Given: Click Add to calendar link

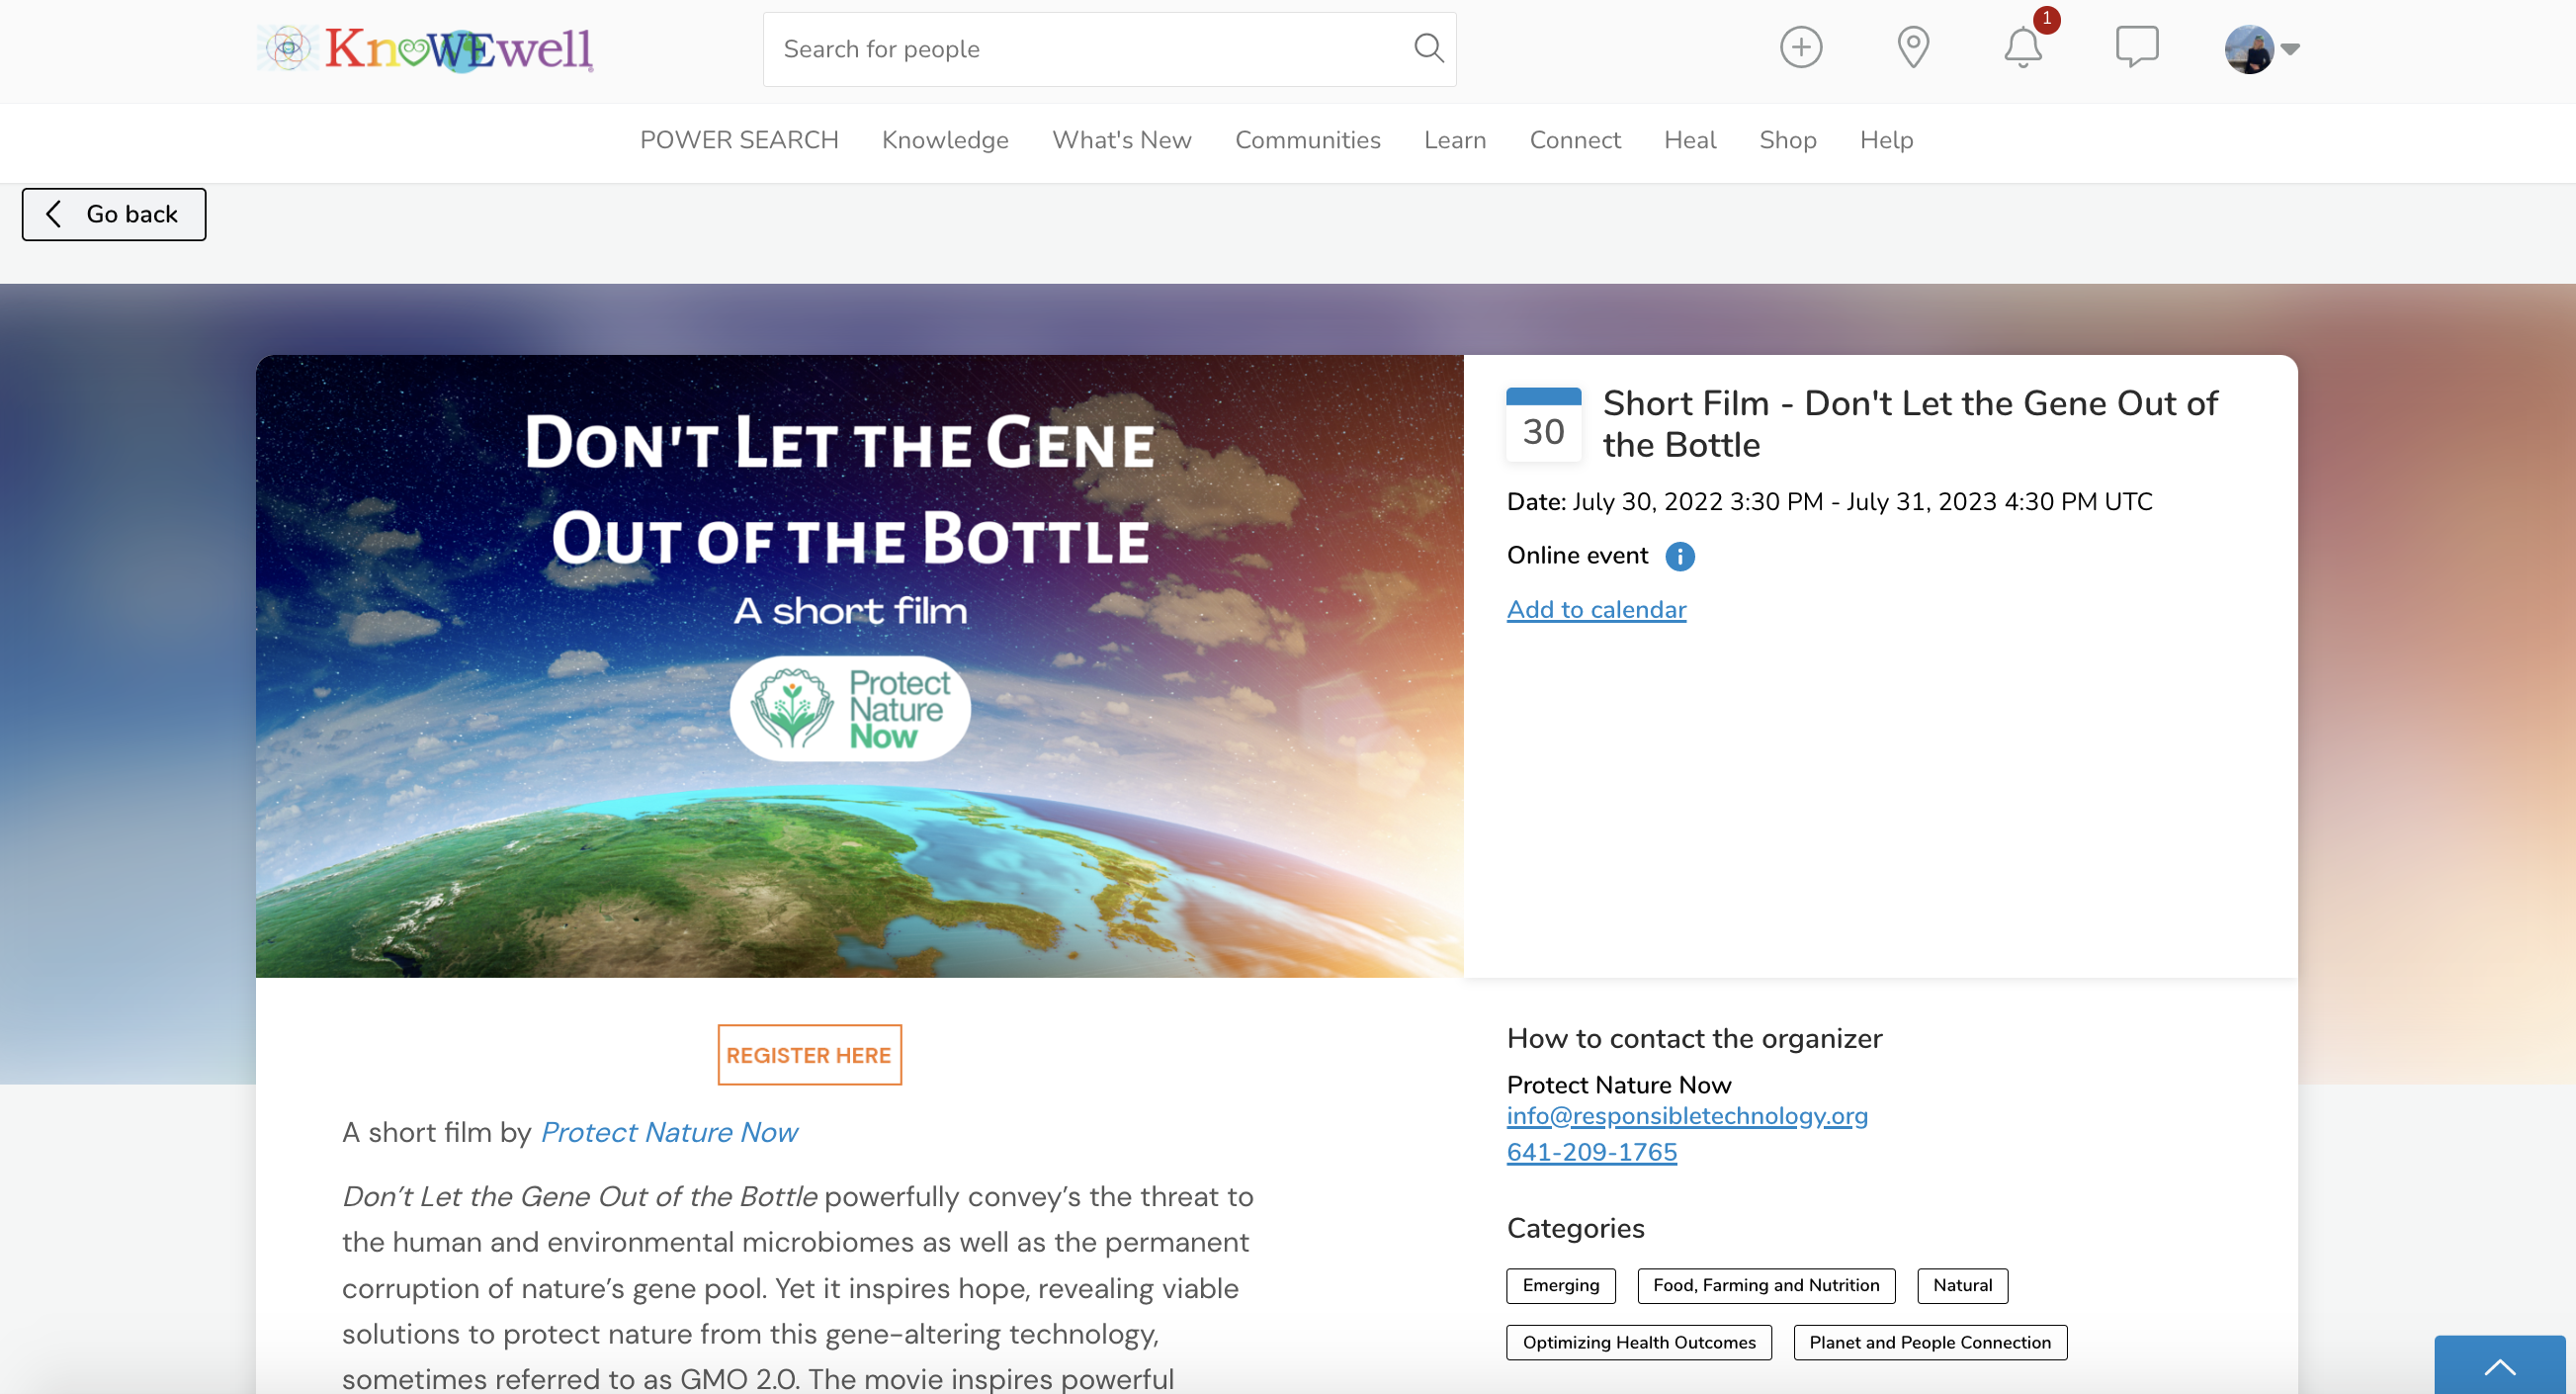Looking at the screenshot, I should click(x=1596, y=609).
